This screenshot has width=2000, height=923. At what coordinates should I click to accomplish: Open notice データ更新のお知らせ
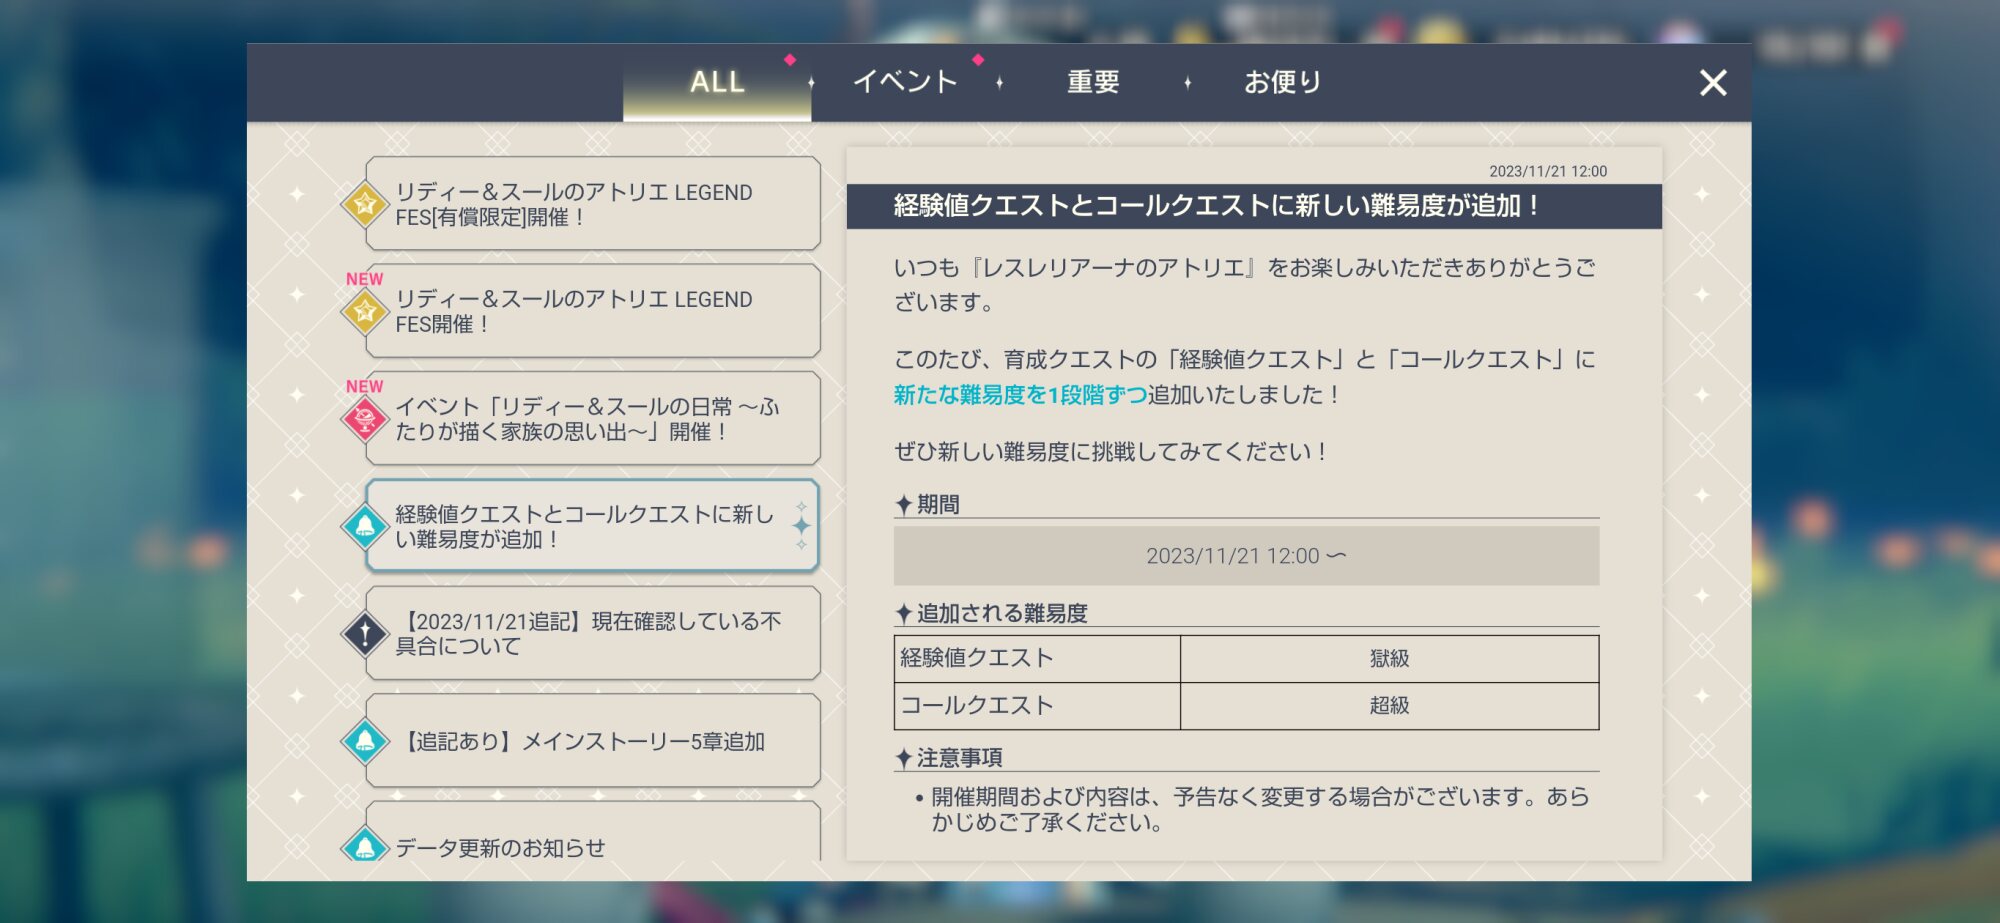pyautogui.click(x=593, y=832)
